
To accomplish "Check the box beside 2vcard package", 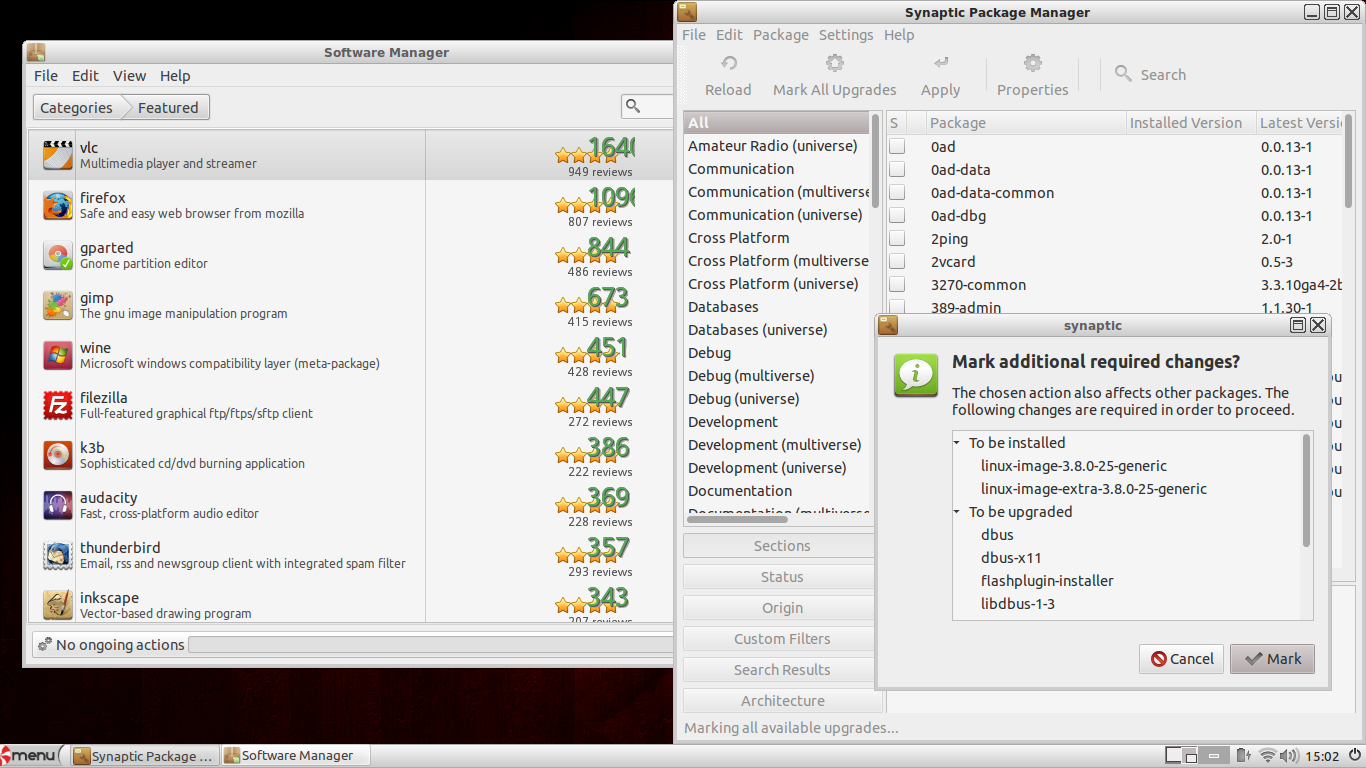I will (x=897, y=261).
